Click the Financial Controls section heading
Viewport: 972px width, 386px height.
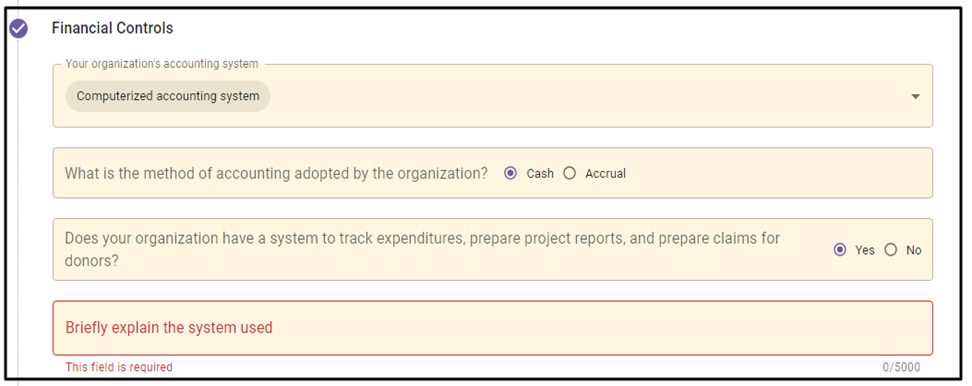pos(112,28)
